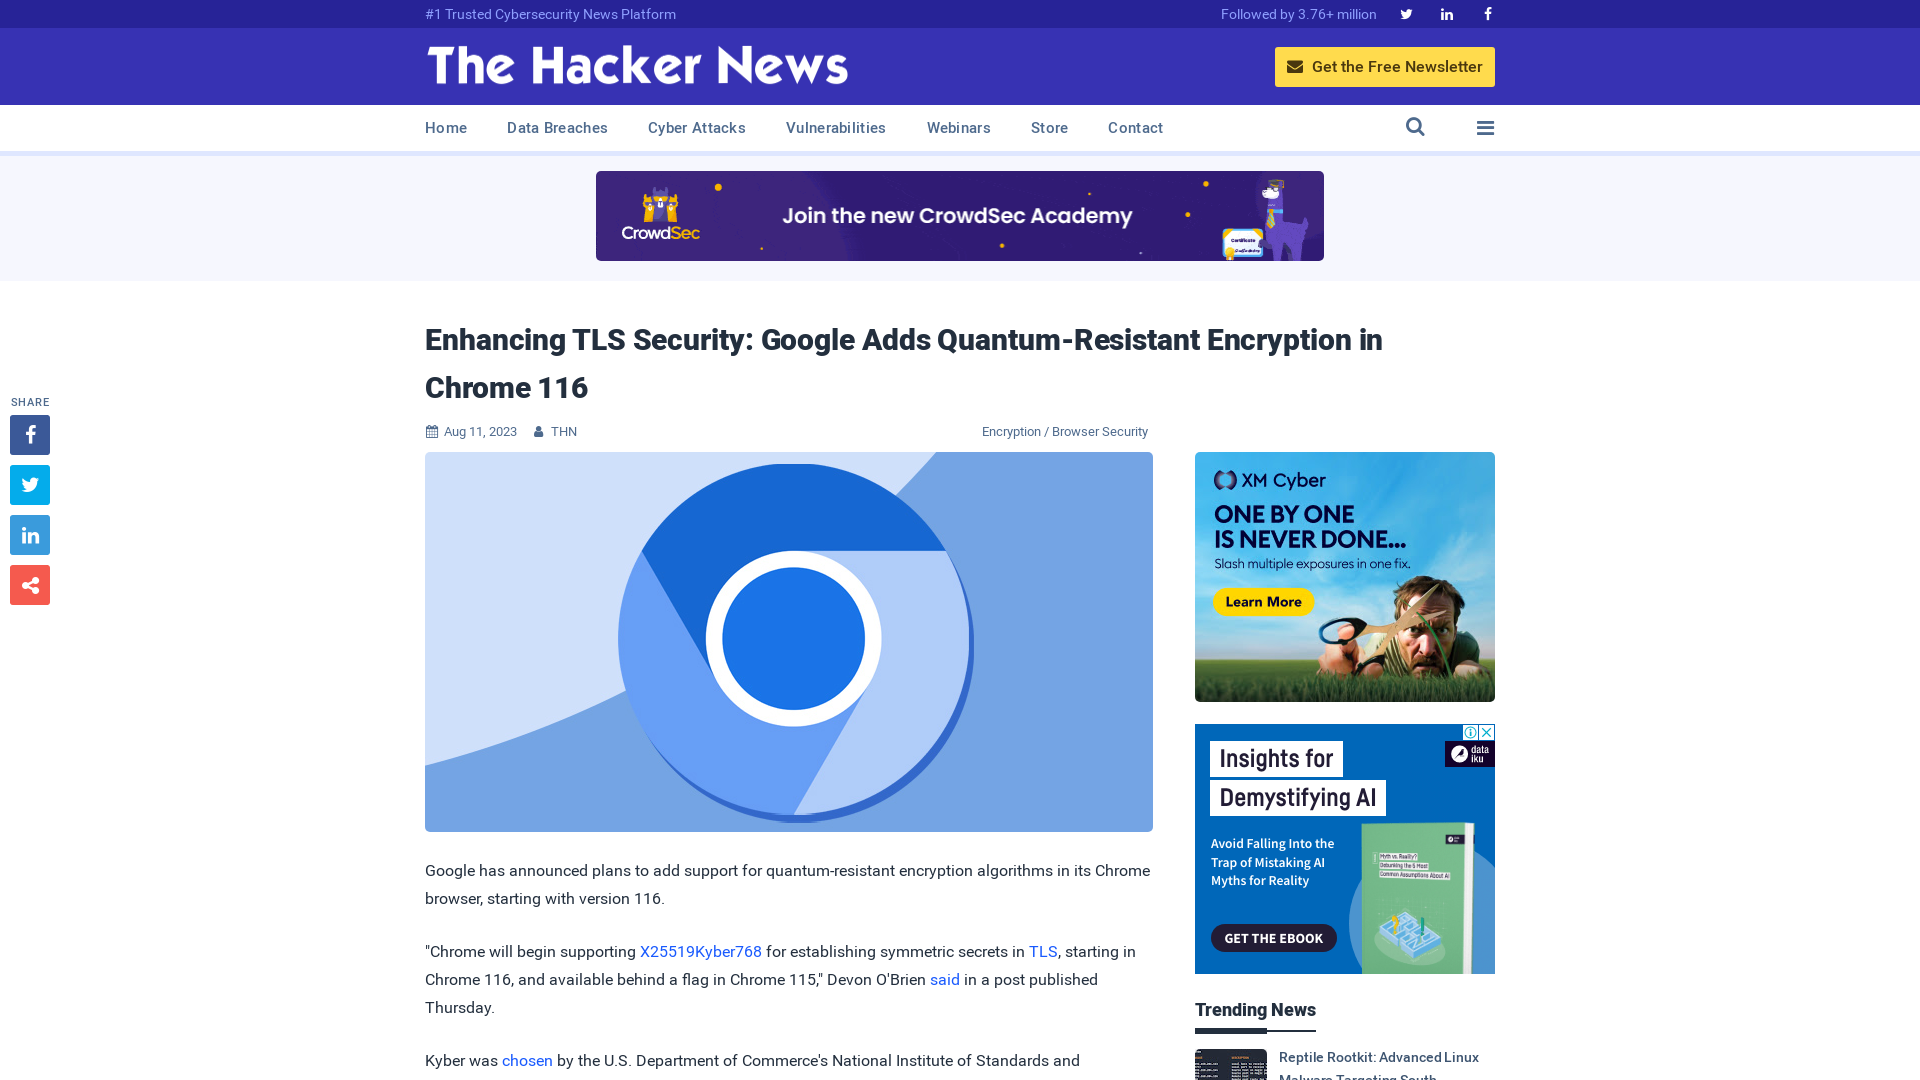The width and height of the screenshot is (1920, 1080).
Task: Click the X25519Kyber768 hyperlink
Action: tap(700, 951)
